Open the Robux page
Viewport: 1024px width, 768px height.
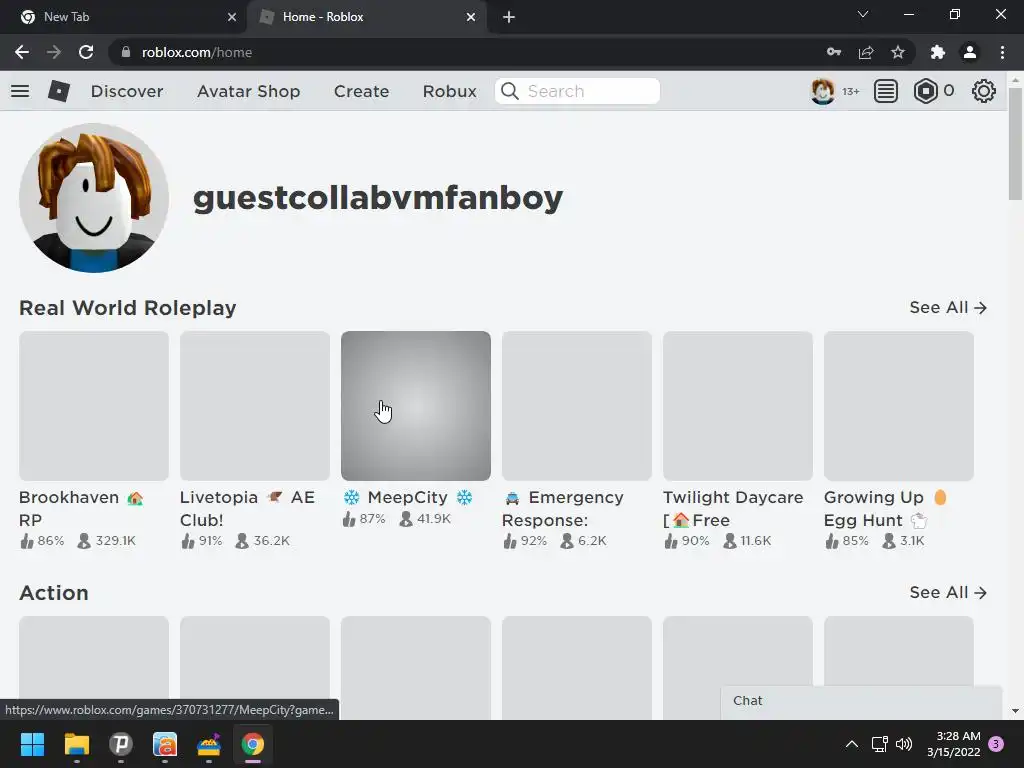[x=449, y=91]
